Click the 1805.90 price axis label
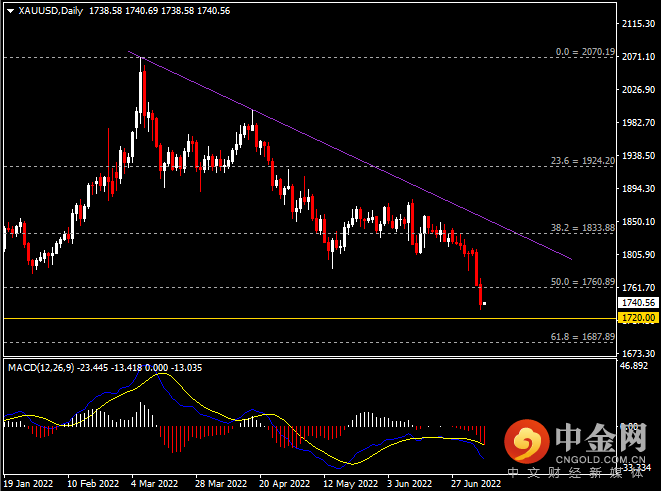The width and height of the screenshot is (661, 491). (x=638, y=255)
